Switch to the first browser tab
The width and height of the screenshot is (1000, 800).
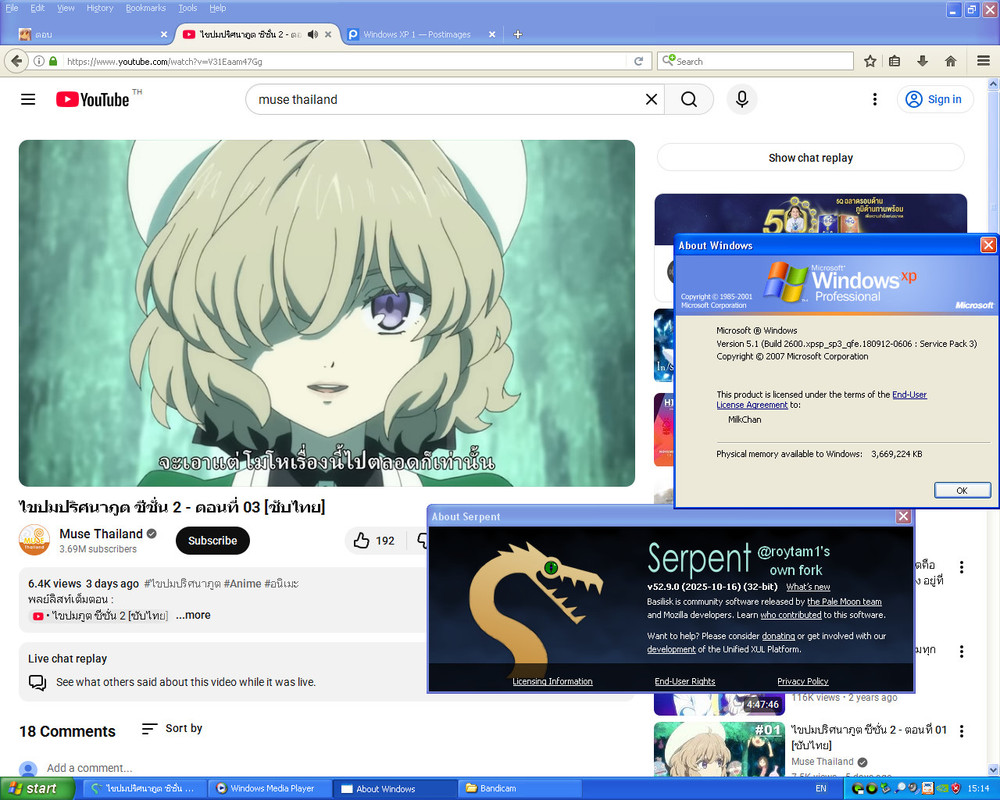93,34
